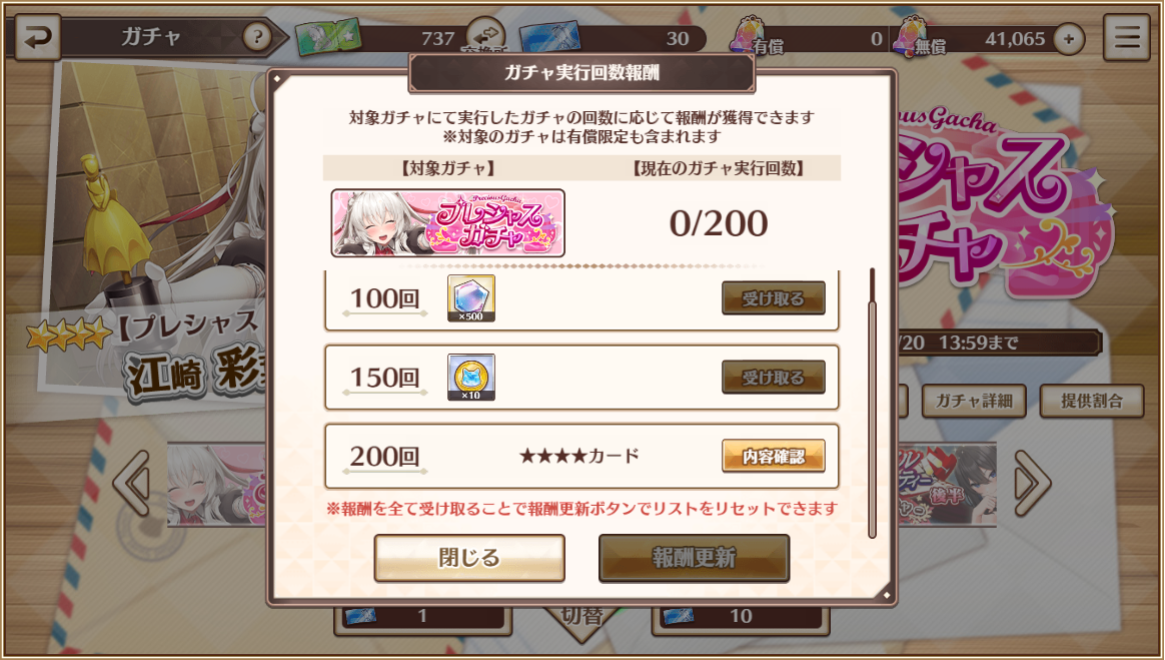Open the question mark help icon
The height and width of the screenshot is (660, 1165).
[257, 37]
